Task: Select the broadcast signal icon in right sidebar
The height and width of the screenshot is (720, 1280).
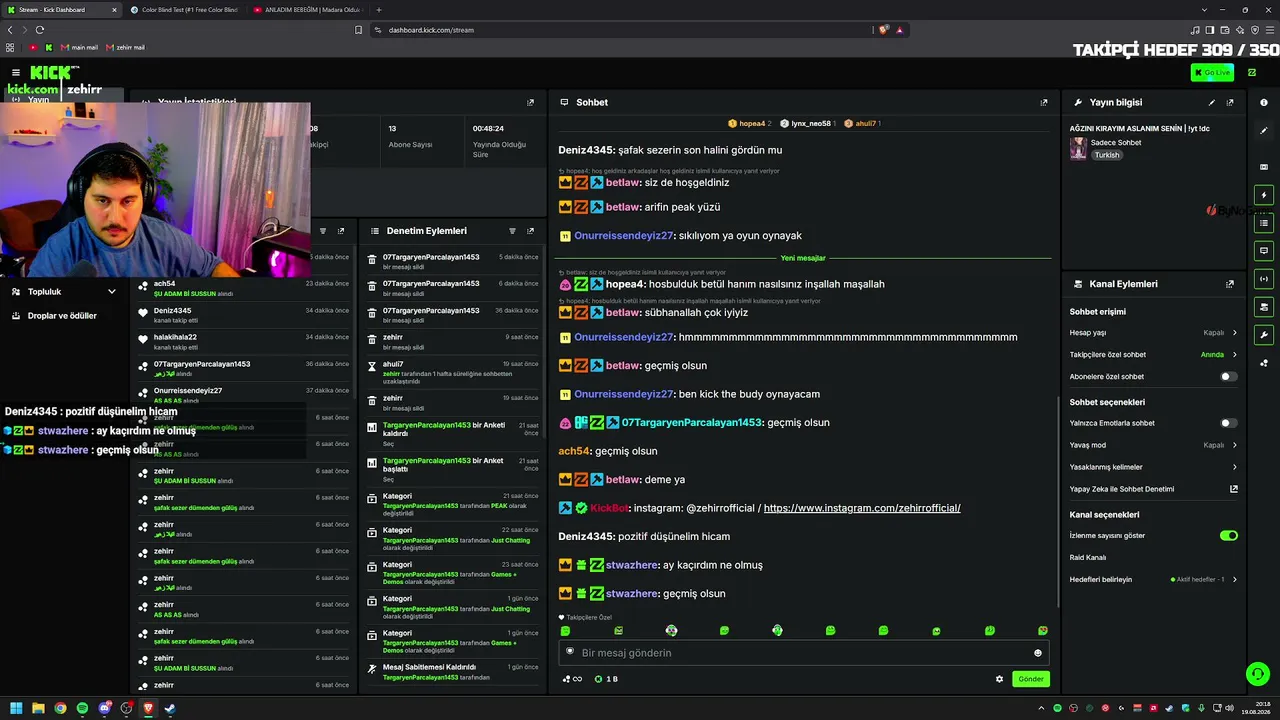Action: tap(1264, 279)
